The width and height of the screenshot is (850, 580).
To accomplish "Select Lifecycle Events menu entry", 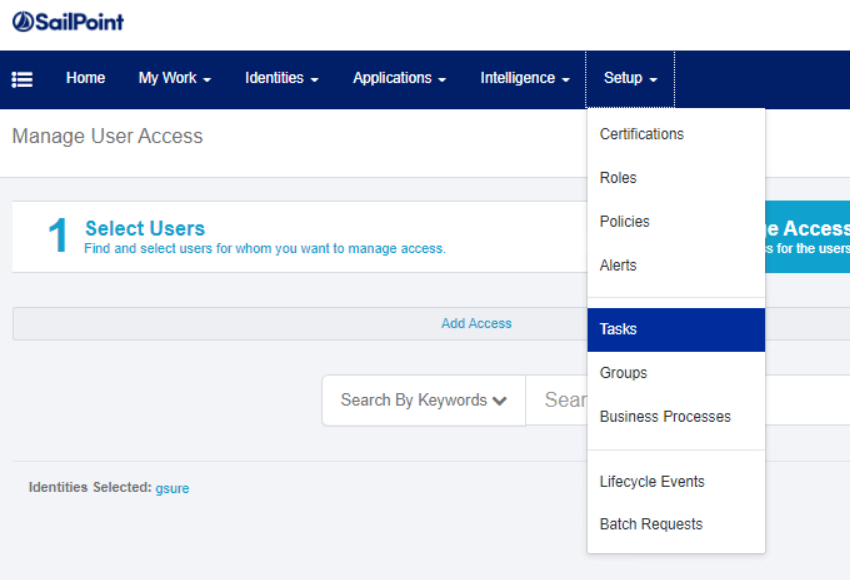I will click(x=676, y=481).
